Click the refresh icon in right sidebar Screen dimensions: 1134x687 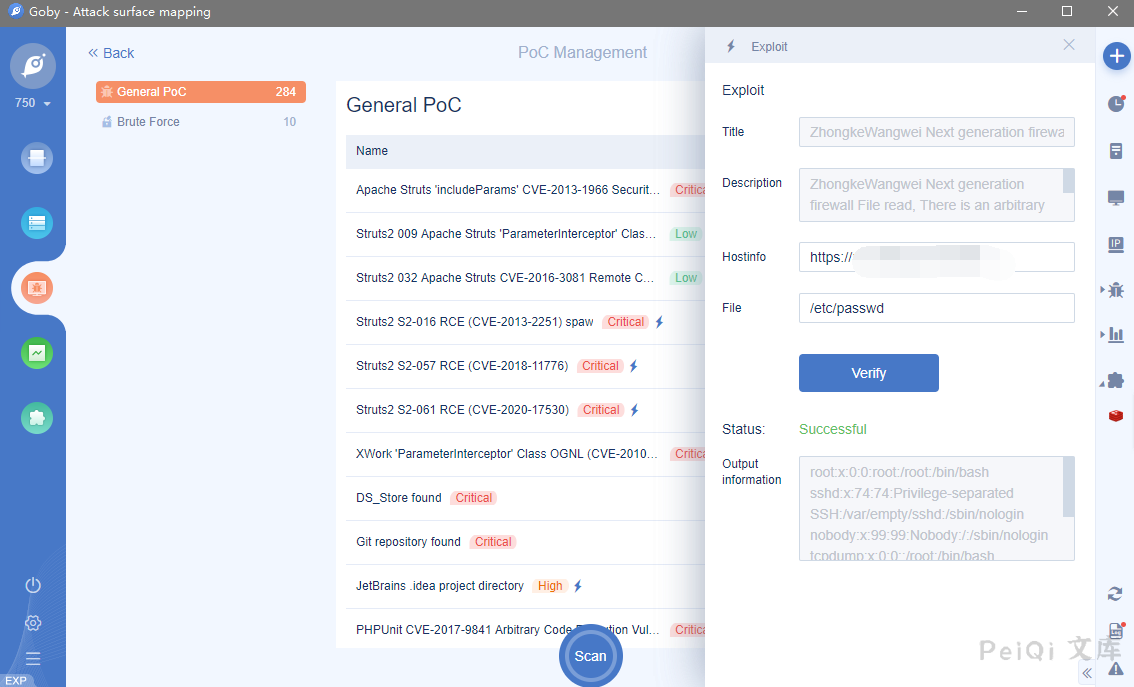pos(1116,594)
